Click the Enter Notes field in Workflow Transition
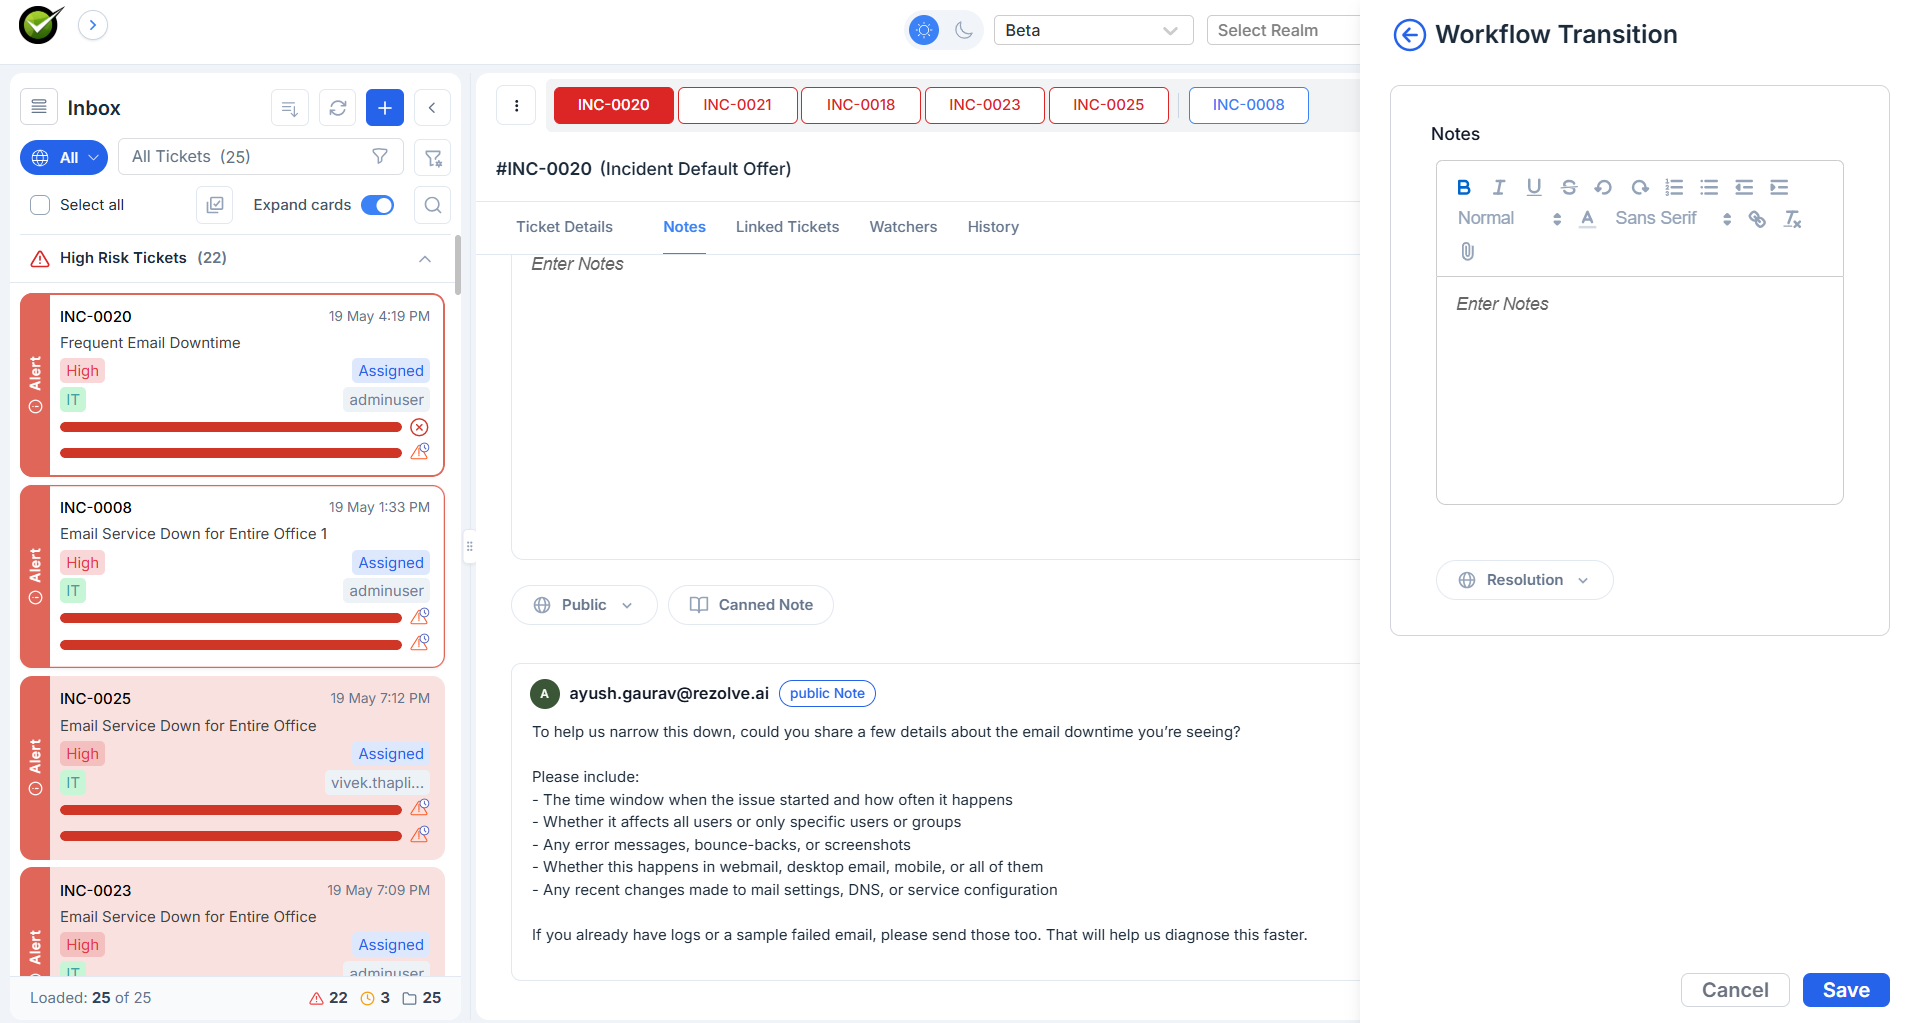Screen dimensions: 1919x1023 coord(1639,390)
